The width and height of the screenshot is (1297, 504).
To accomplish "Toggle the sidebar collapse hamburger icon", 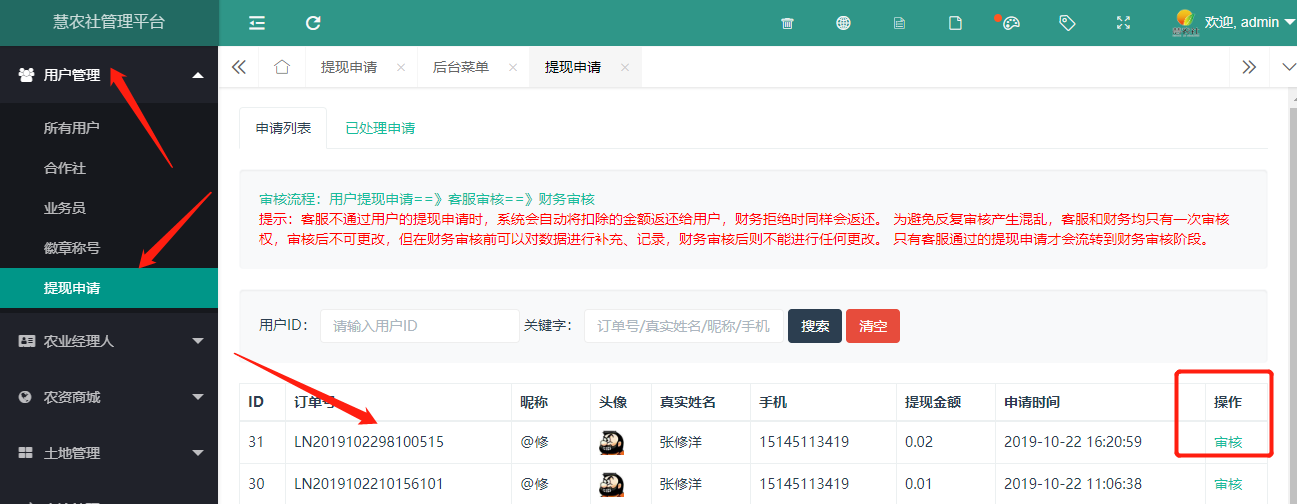I will [257, 23].
